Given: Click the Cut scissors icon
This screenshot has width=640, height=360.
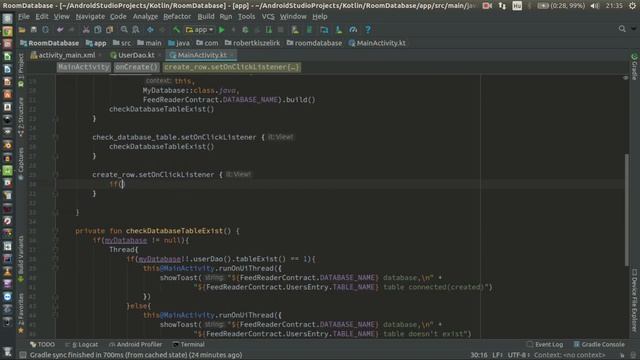Looking at the screenshot, I should [86, 30].
